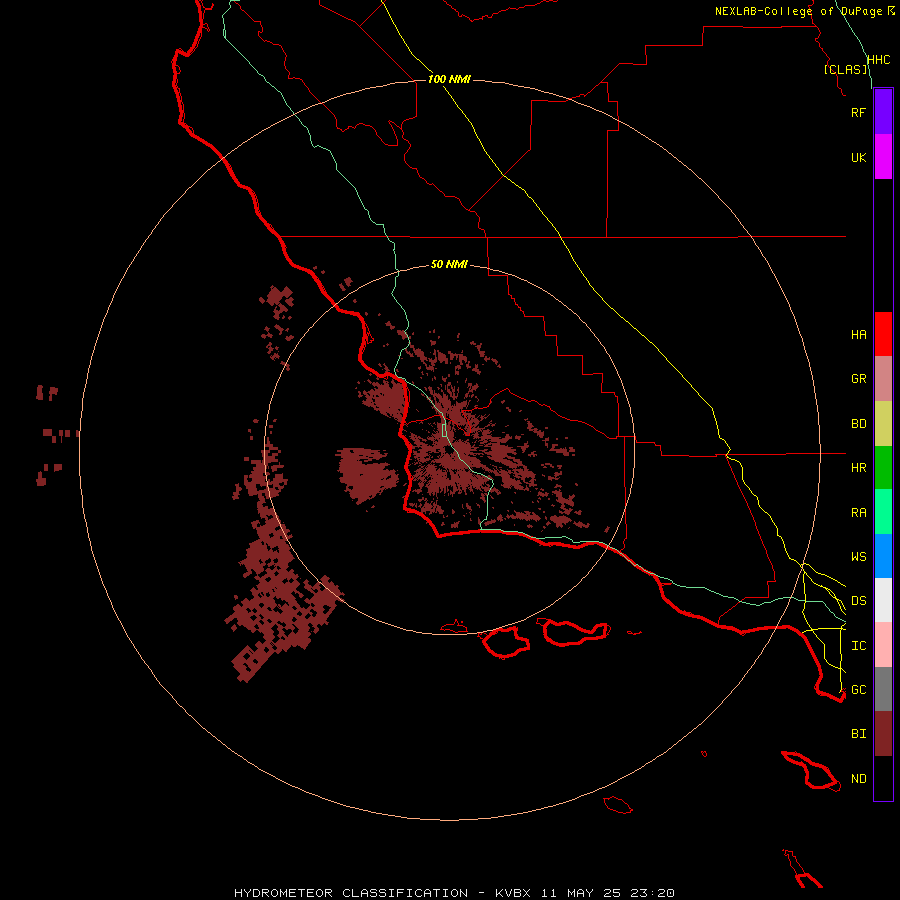Click the yellow BD legend swatch

click(x=883, y=424)
